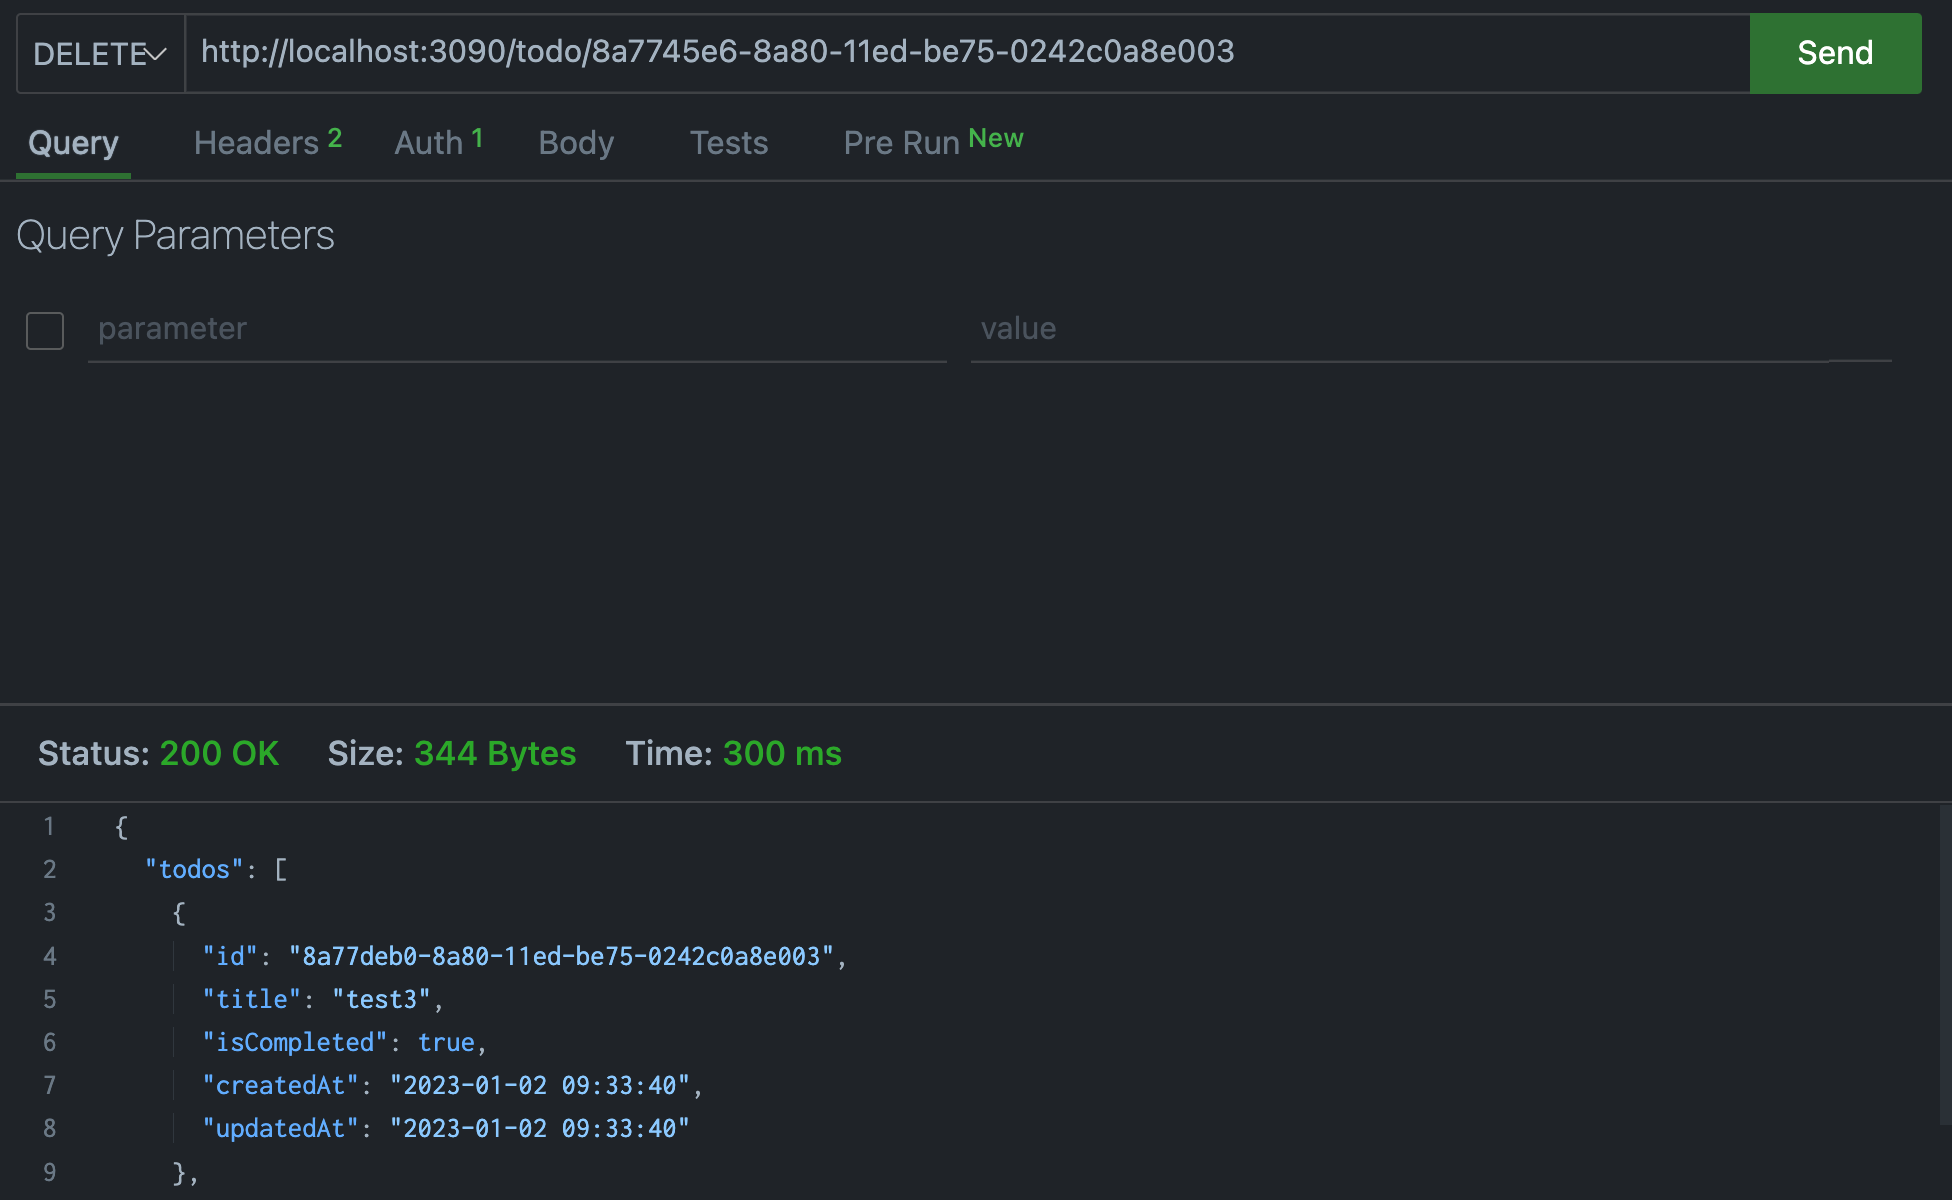The height and width of the screenshot is (1200, 1952).
Task: Open the Pre Run tab
Action: (933, 142)
